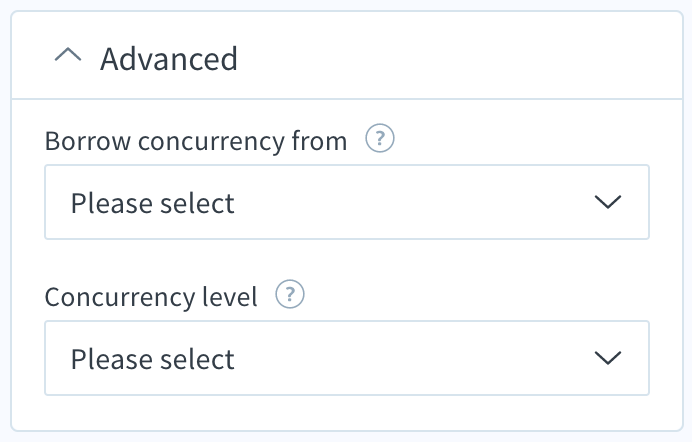Click the middle of the Borrow concurrency select field
Image resolution: width=692 pixels, height=442 pixels.
click(x=347, y=202)
